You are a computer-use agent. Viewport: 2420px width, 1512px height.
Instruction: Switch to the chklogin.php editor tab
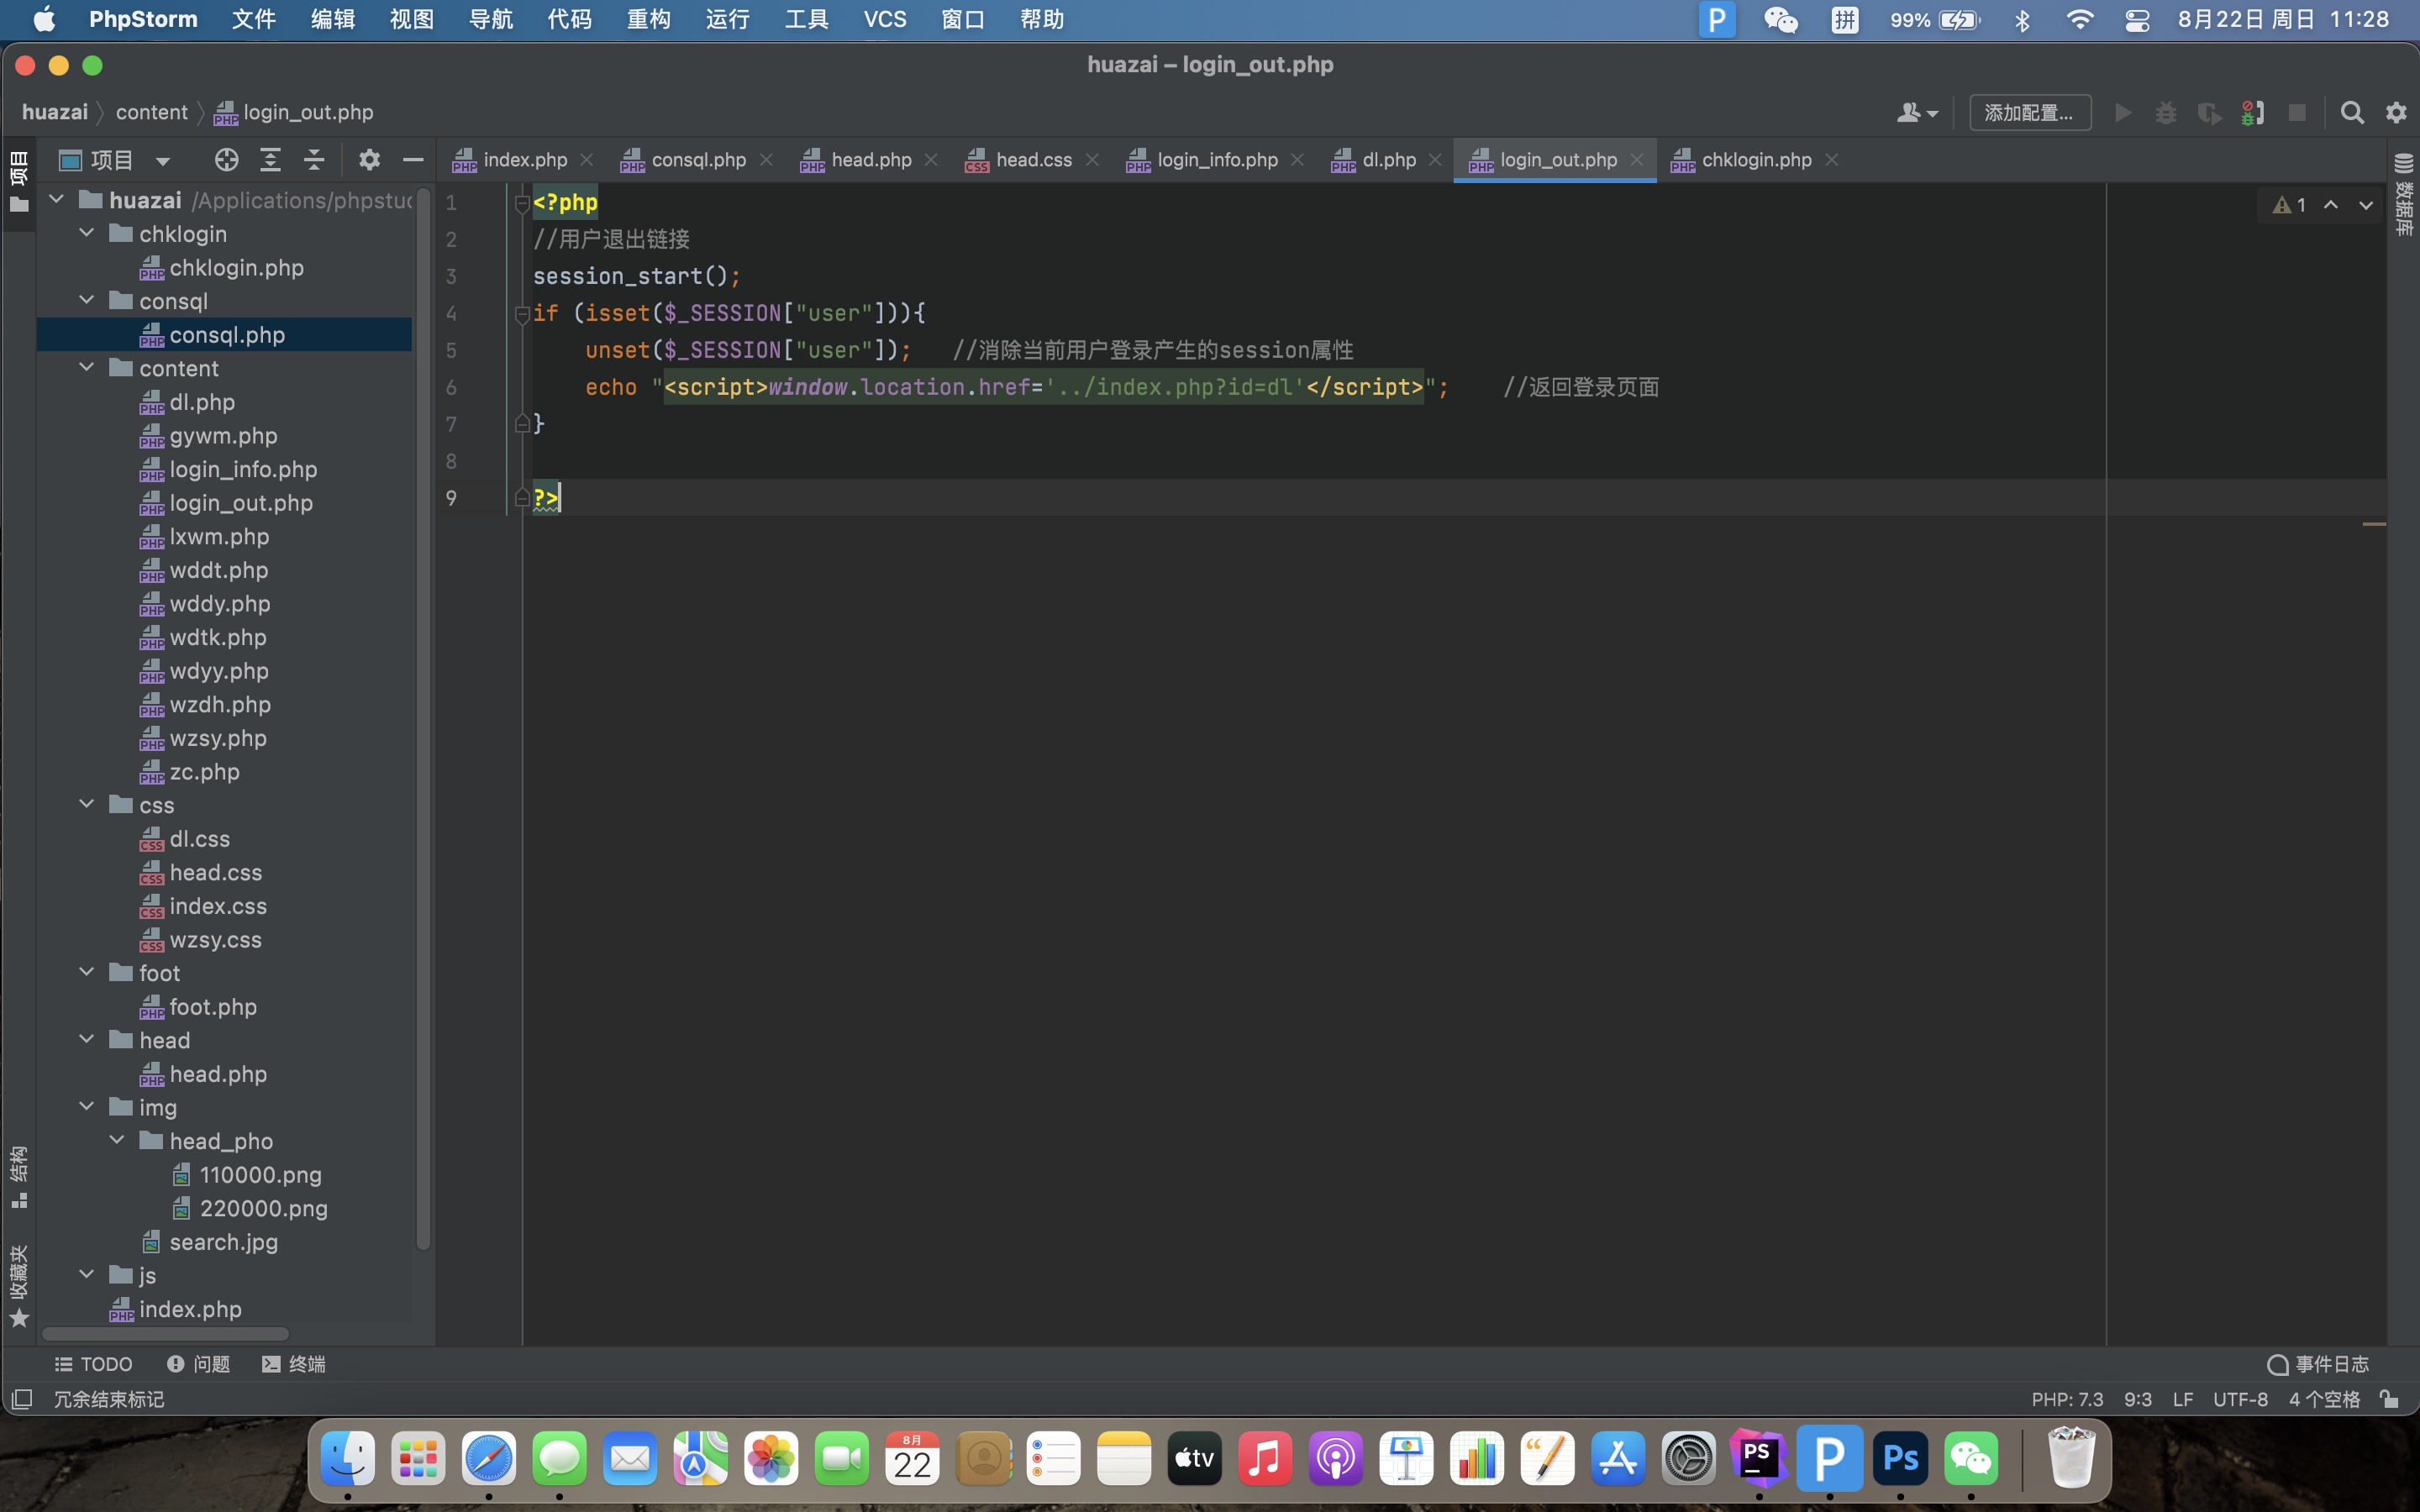tap(1755, 160)
